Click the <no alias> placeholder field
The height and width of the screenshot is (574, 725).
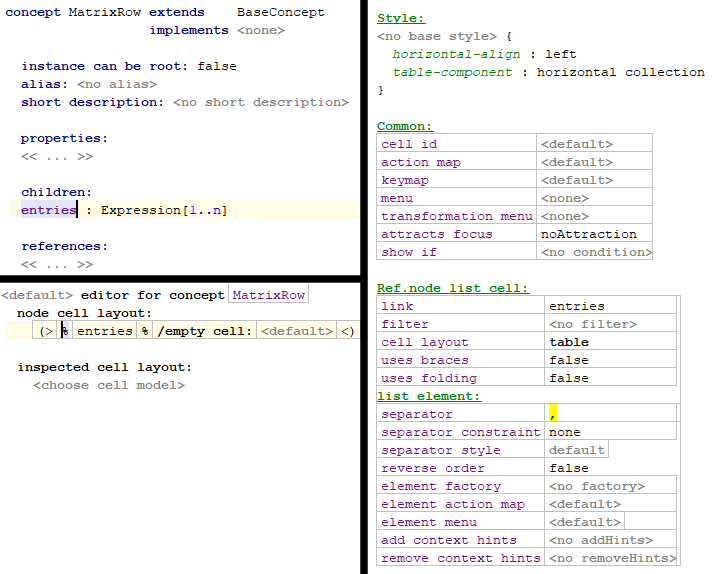click(x=117, y=84)
